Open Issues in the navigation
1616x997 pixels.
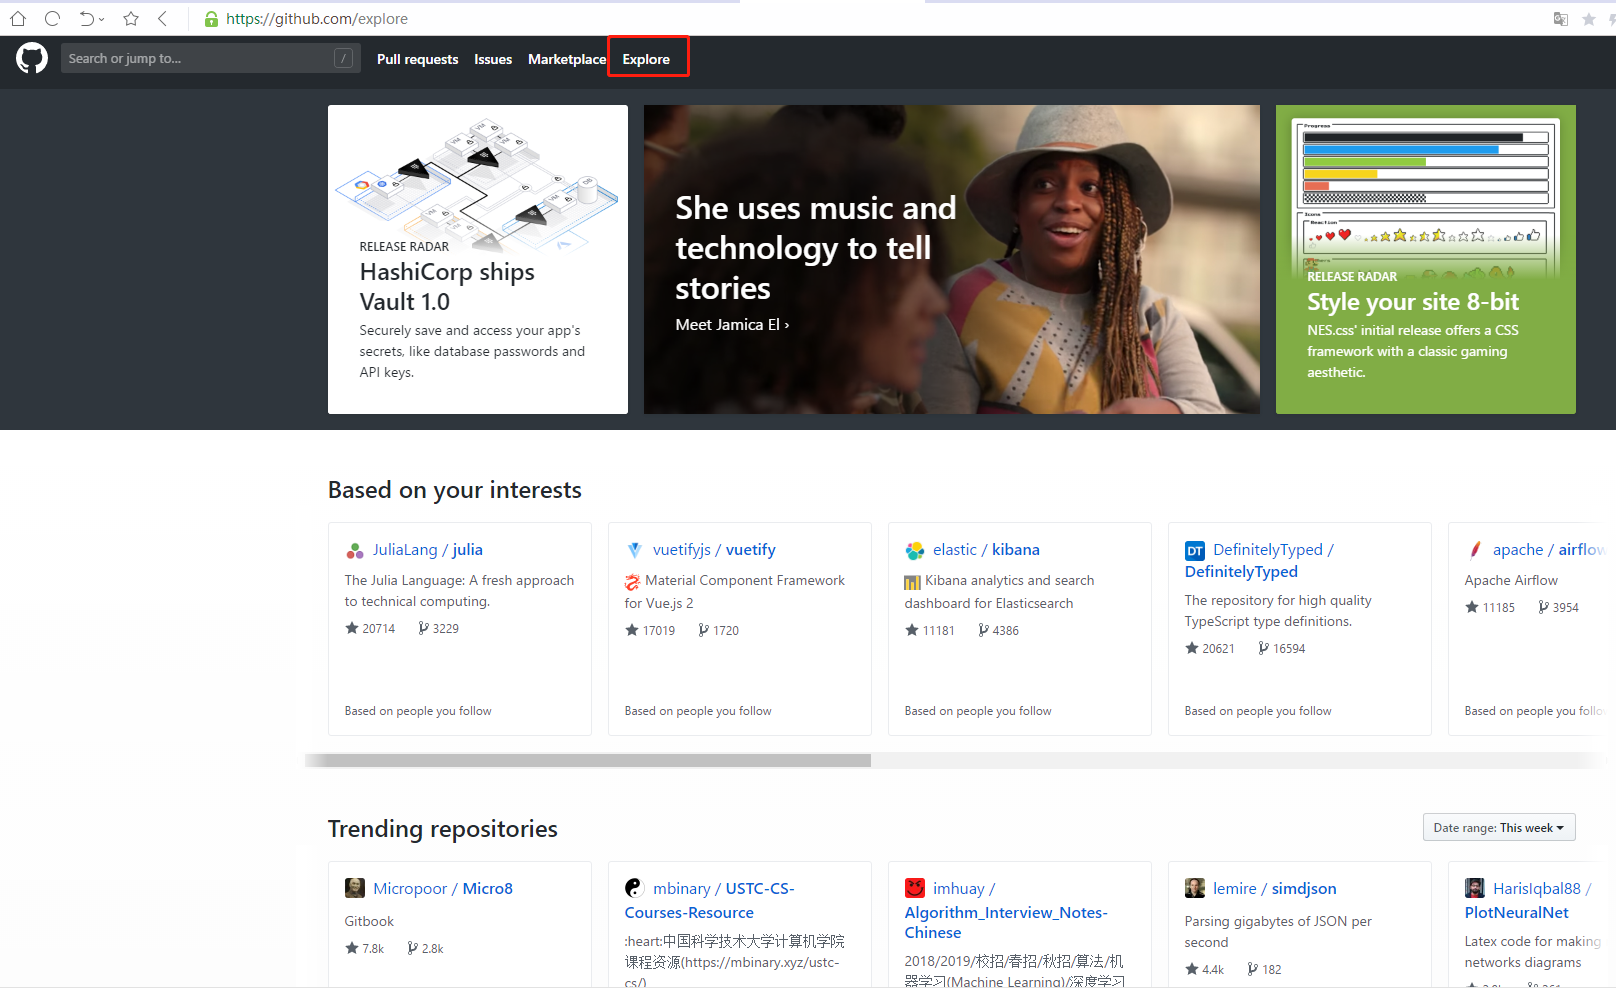click(493, 59)
